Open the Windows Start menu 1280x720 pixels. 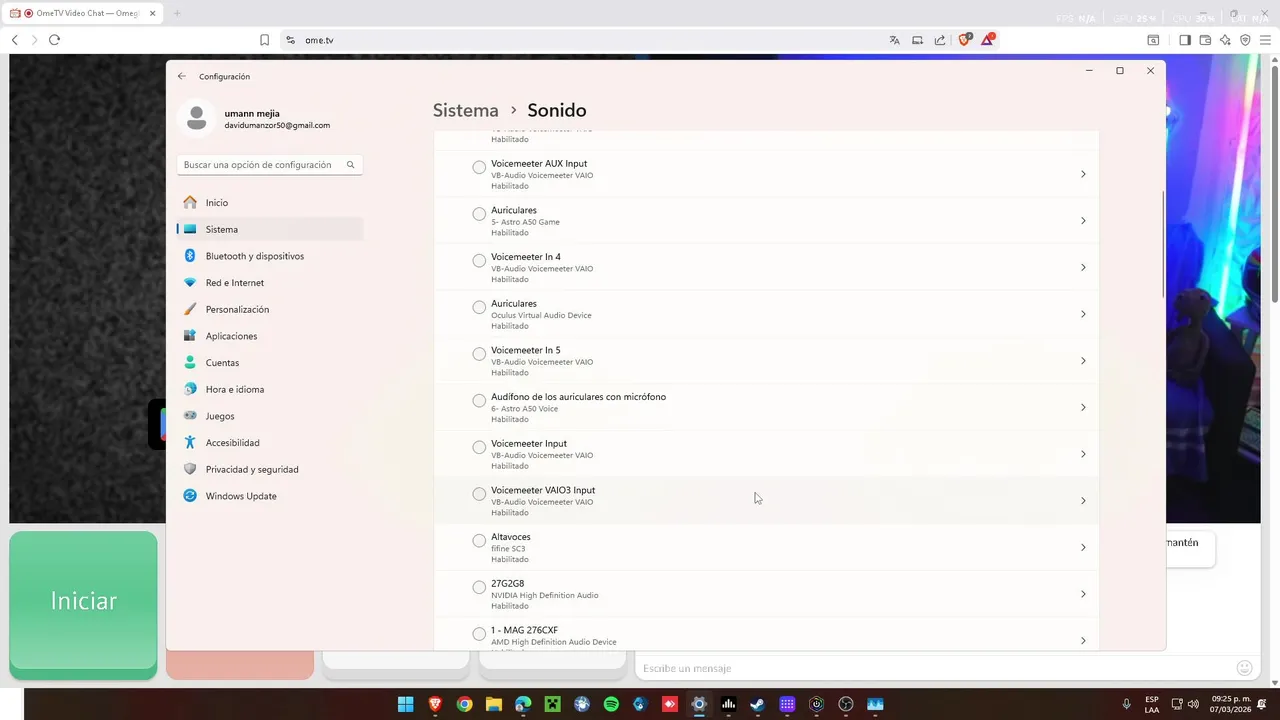(x=405, y=704)
